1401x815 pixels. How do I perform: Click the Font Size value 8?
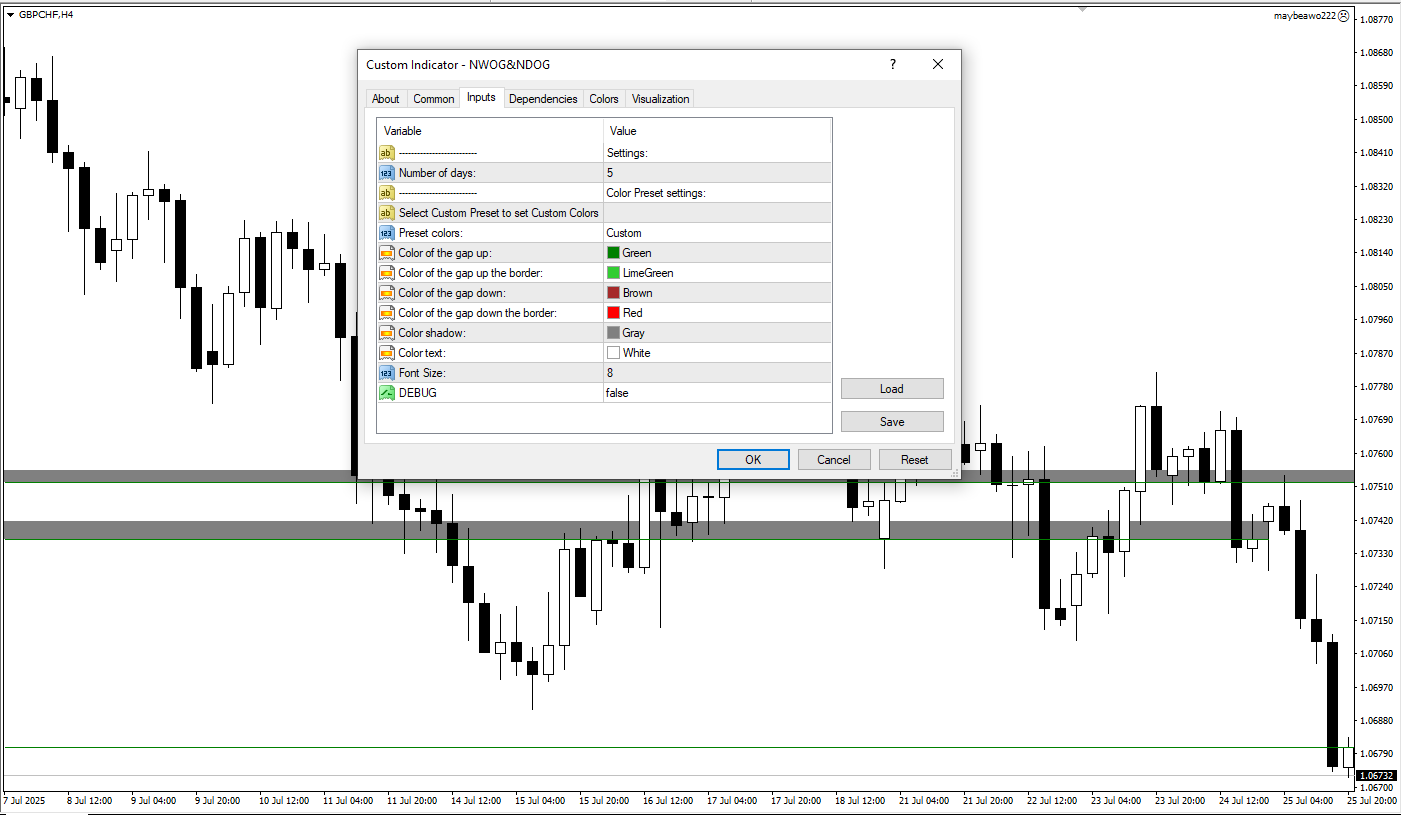coord(717,373)
